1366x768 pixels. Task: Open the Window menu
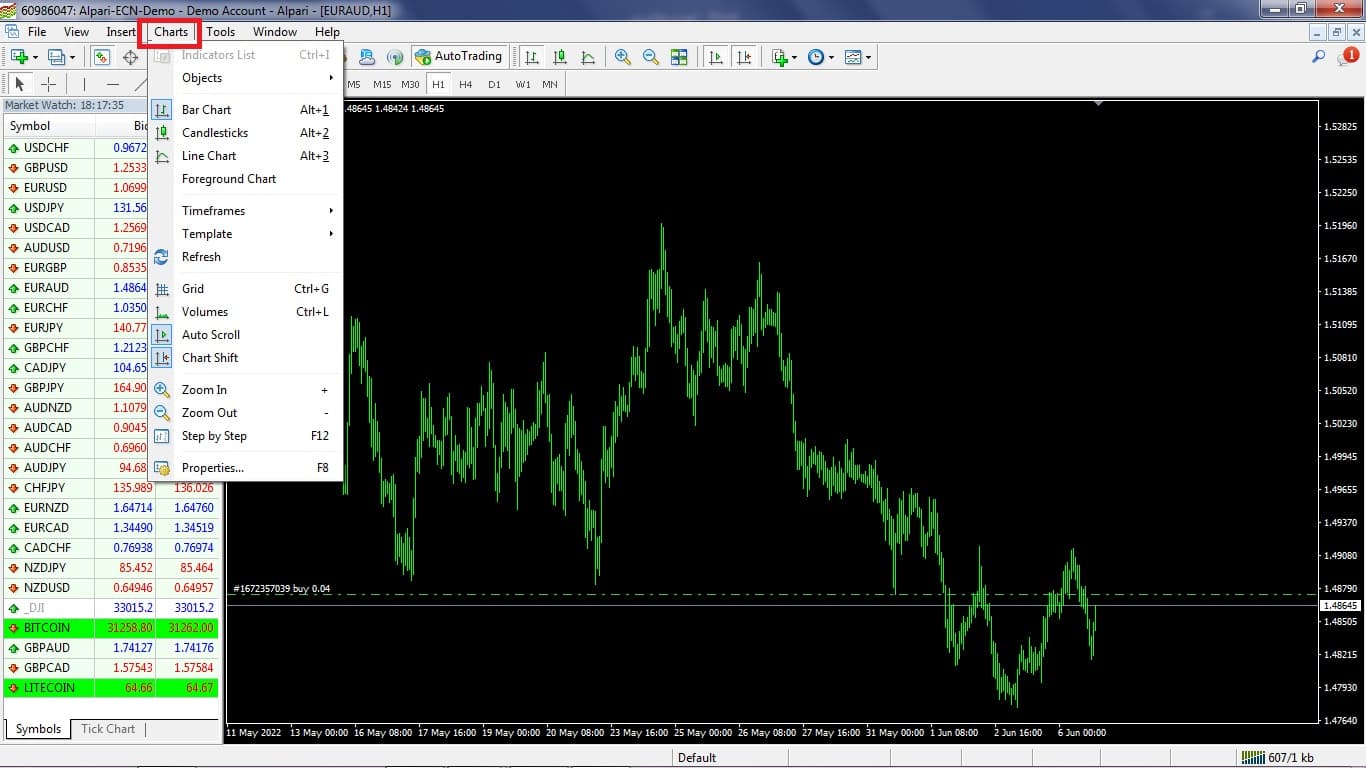pos(275,32)
